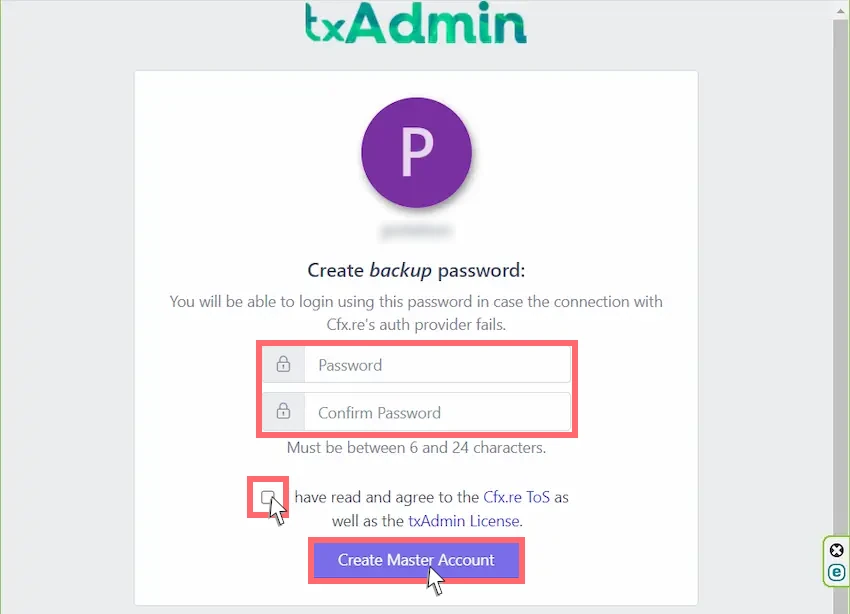This screenshot has height=614, width=850.
Task: Click the Cfx.re auth provider description text
Action: pos(416,313)
